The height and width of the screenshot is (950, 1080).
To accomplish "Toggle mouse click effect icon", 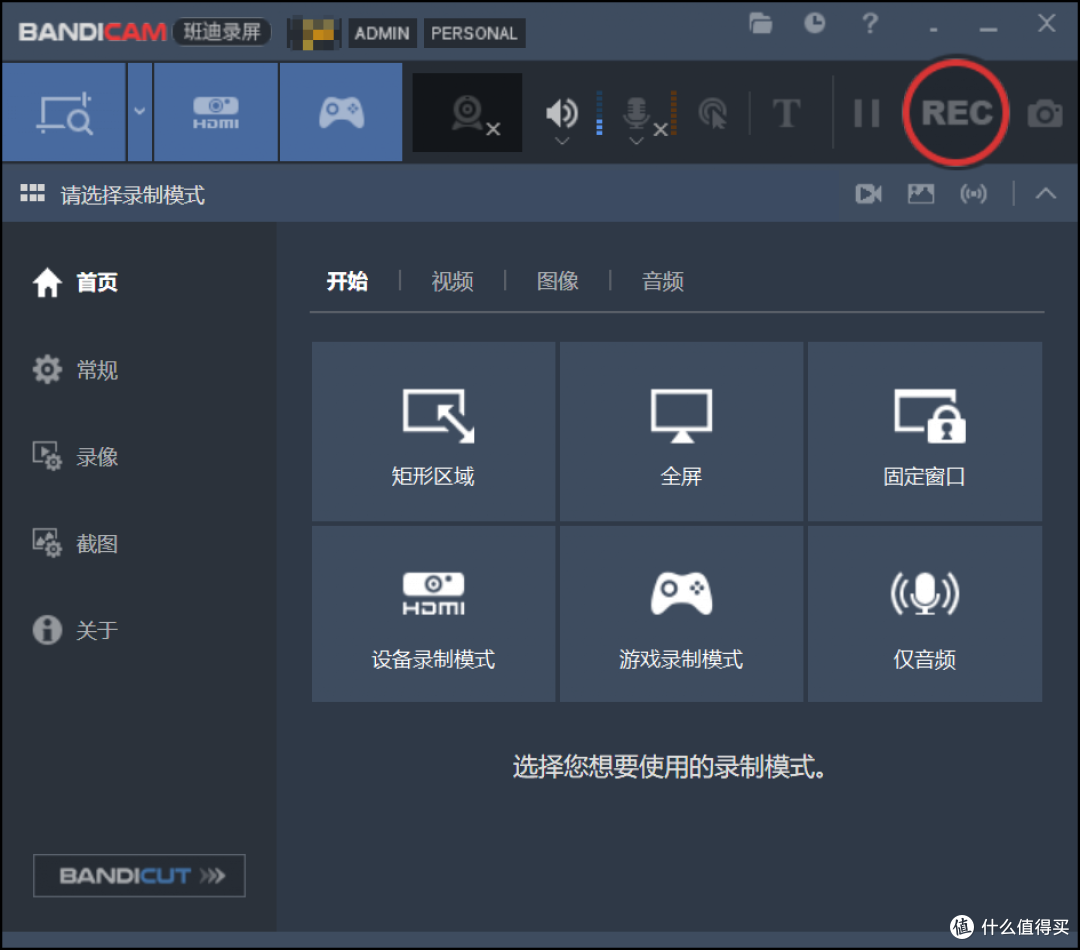I will [713, 113].
